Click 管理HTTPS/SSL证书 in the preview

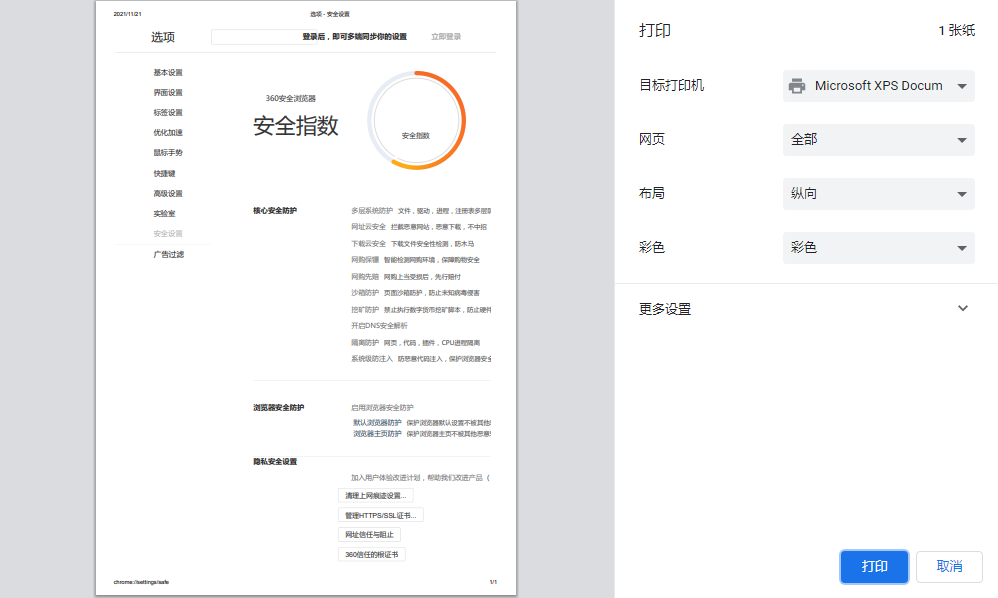pyautogui.click(x=381, y=515)
